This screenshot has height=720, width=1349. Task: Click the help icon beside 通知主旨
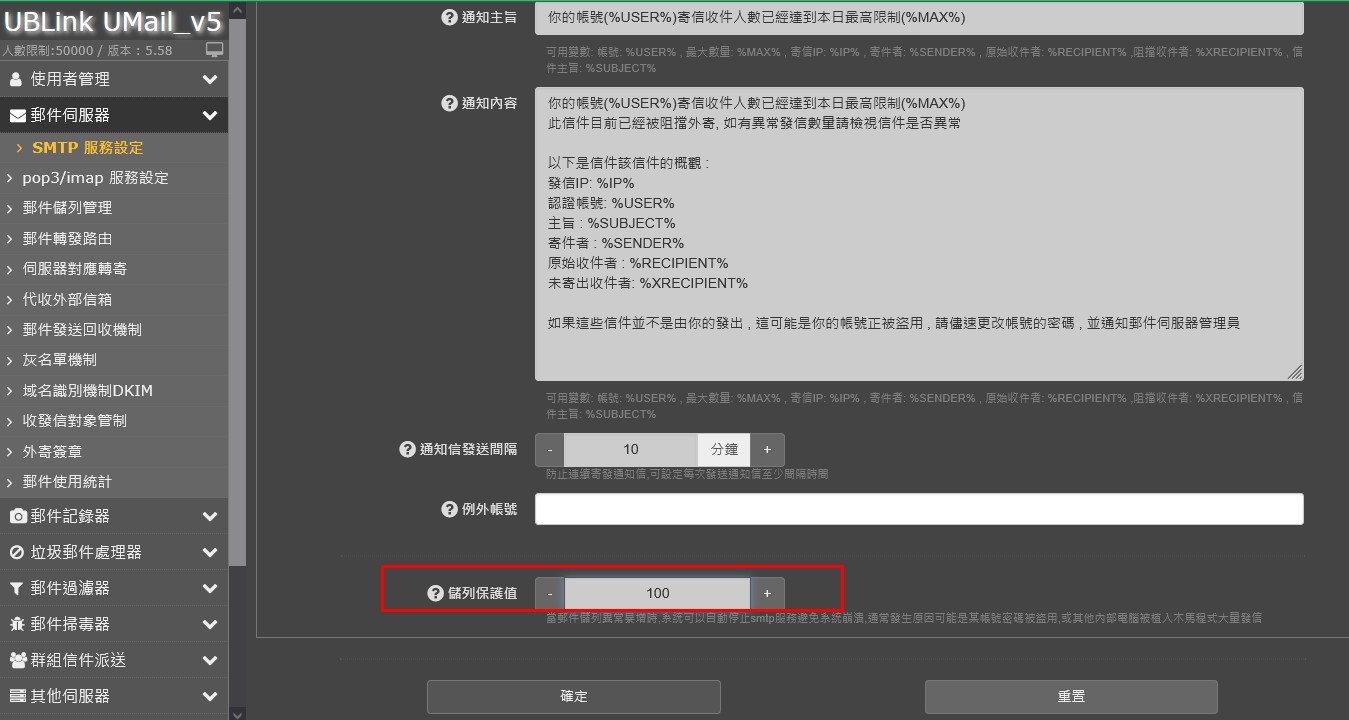click(449, 18)
